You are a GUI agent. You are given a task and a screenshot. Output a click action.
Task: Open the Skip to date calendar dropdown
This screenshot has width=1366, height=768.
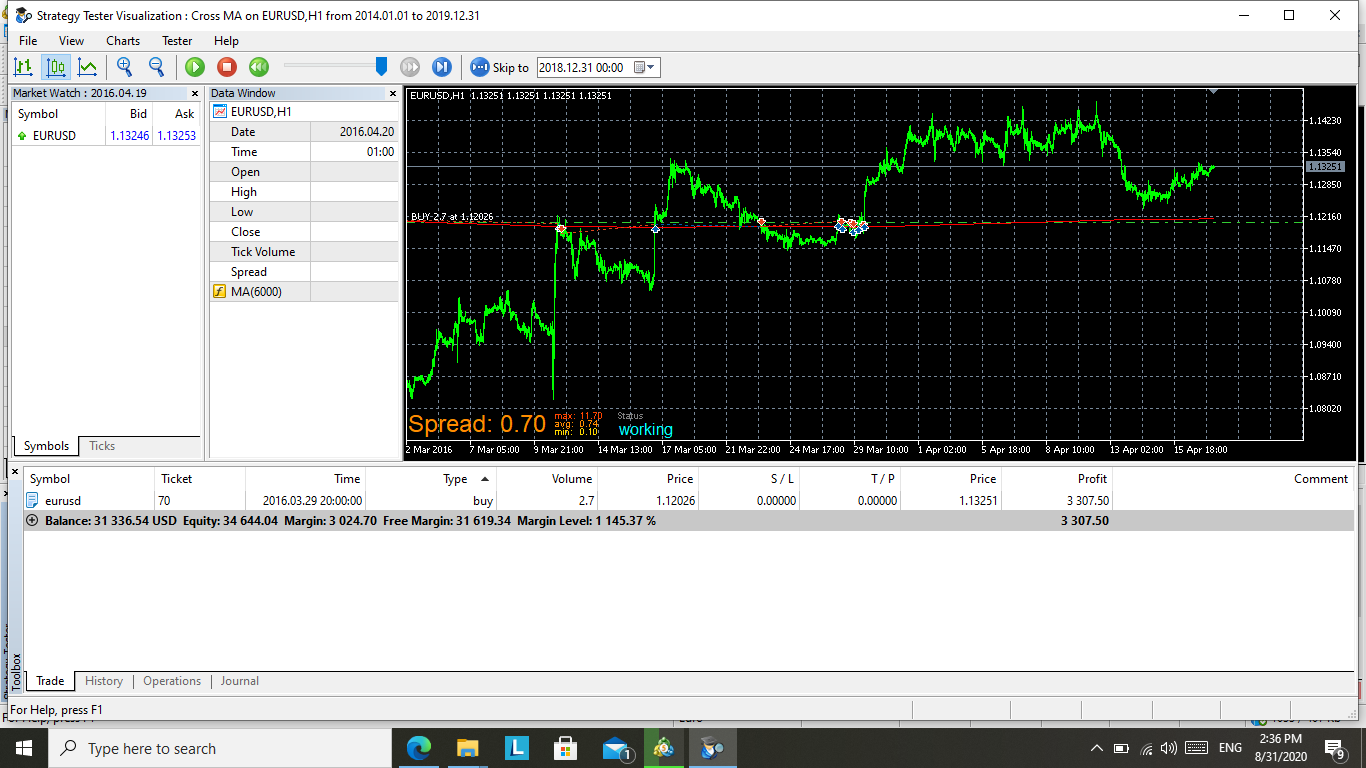point(645,68)
